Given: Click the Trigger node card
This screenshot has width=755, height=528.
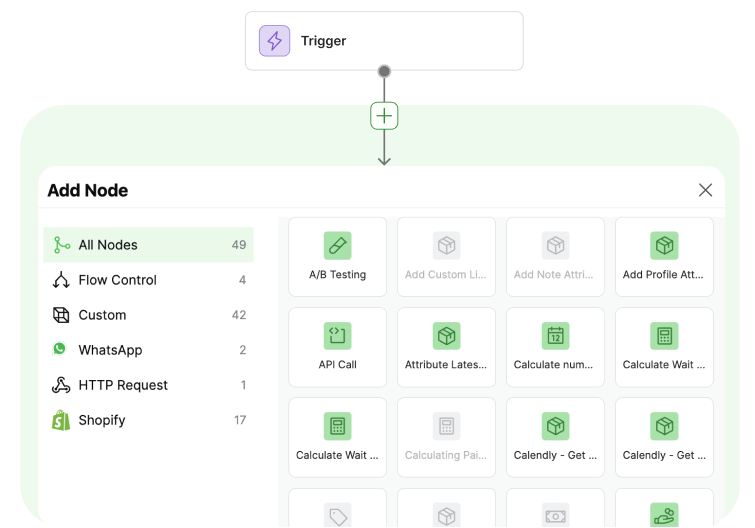Looking at the screenshot, I should click(384, 41).
